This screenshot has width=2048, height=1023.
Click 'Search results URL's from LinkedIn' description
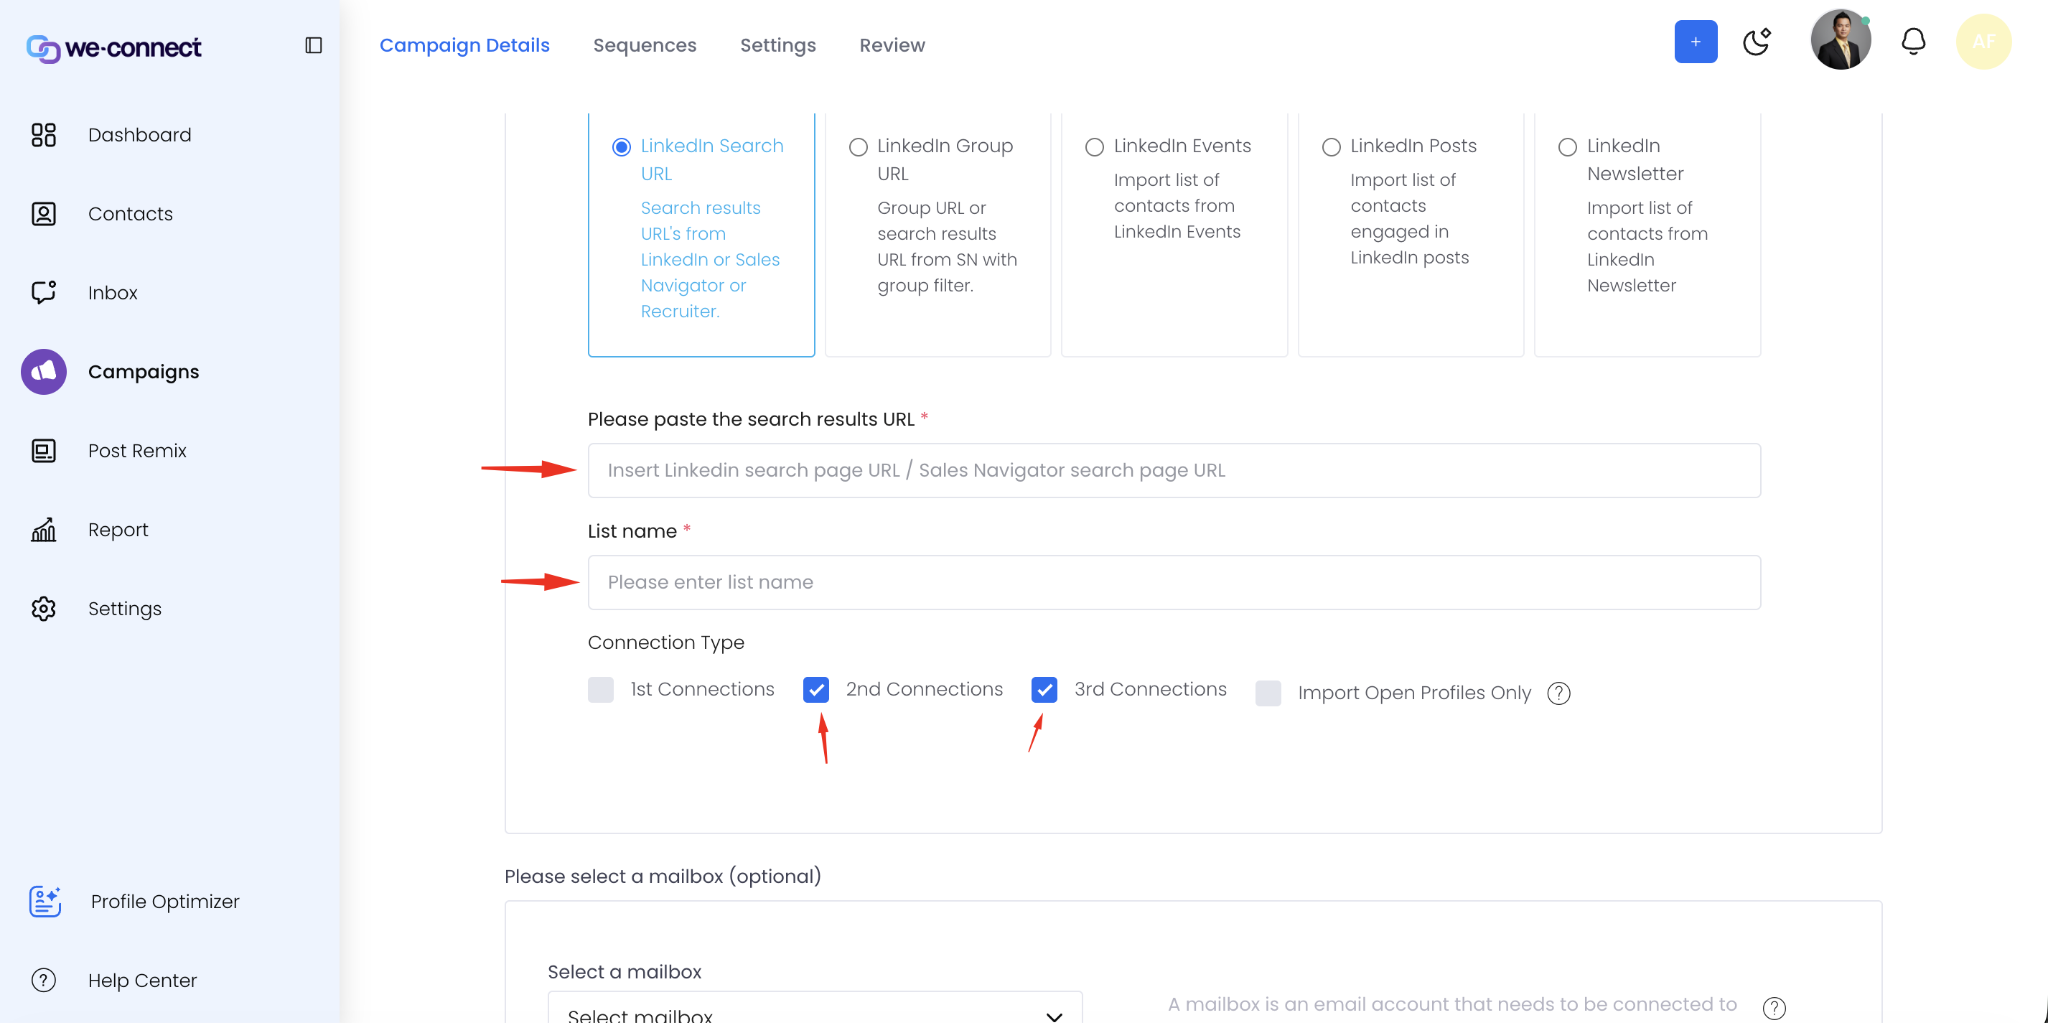(710, 260)
